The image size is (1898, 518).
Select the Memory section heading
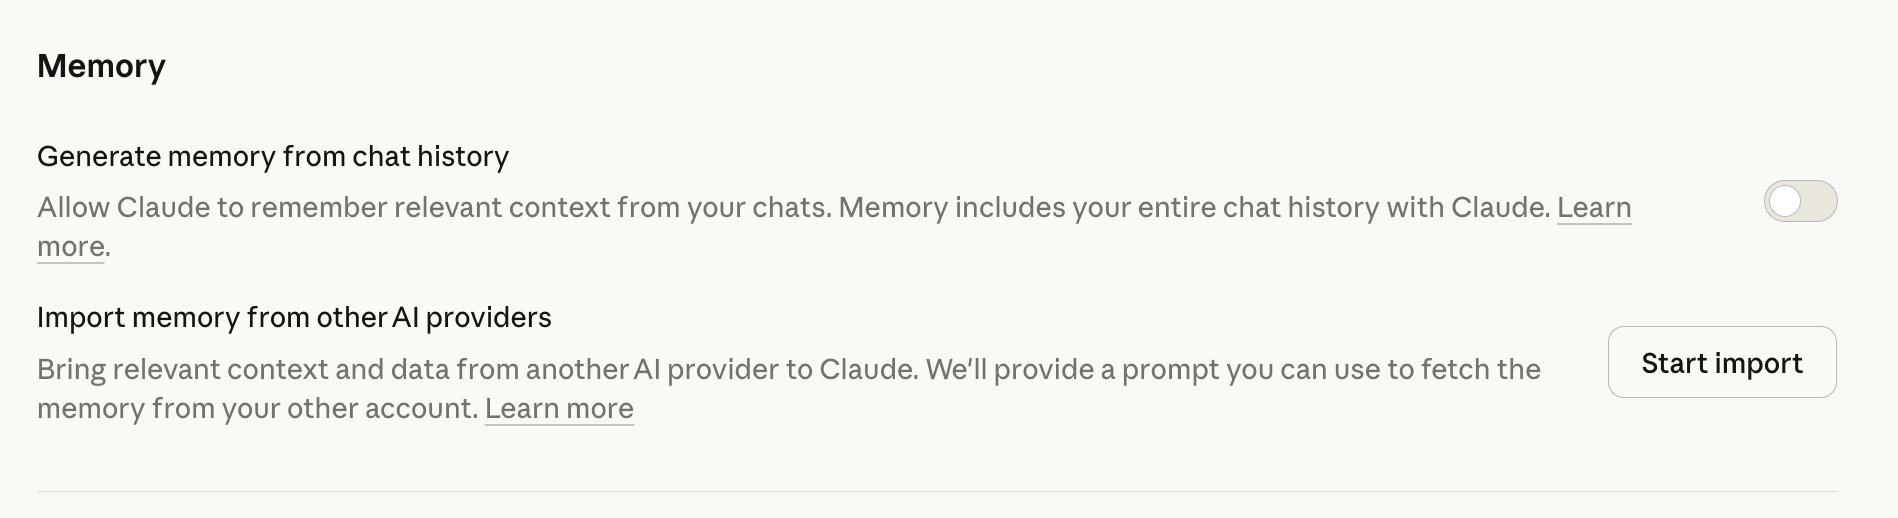101,66
